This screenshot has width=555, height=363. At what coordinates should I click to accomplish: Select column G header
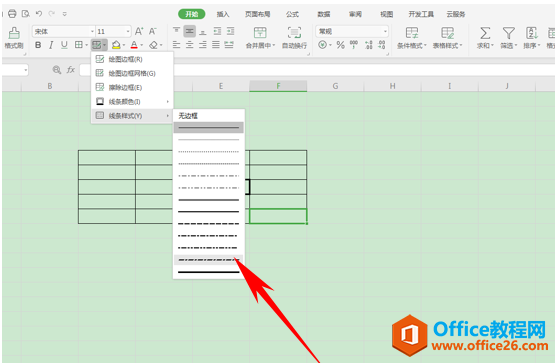335,86
